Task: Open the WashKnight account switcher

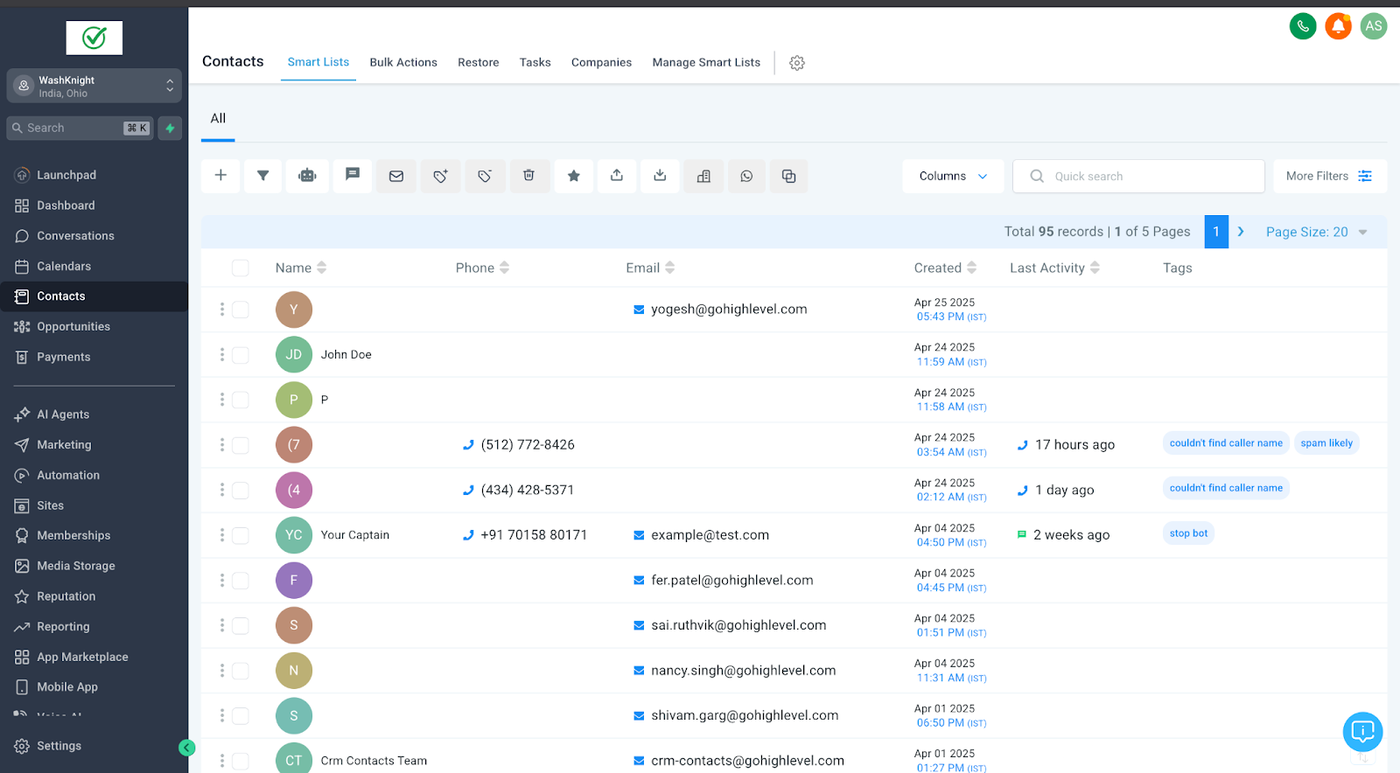Action: tap(94, 86)
